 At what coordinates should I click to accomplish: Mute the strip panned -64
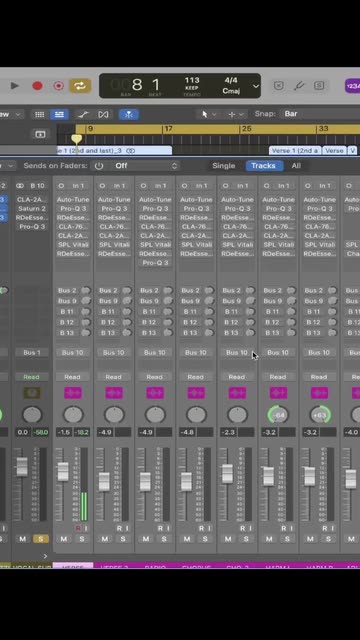(269, 539)
